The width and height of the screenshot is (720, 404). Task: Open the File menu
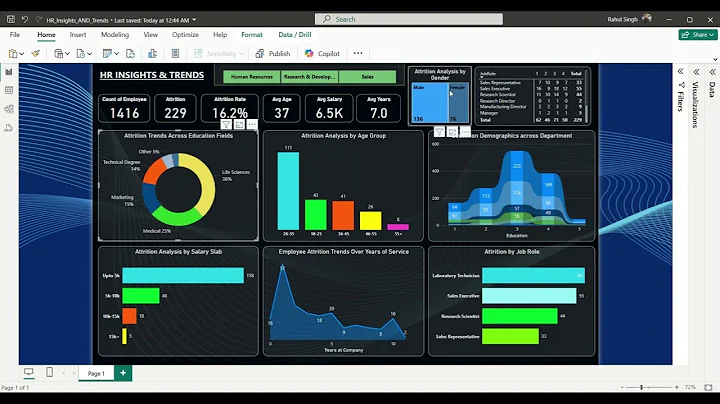[x=15, y=34]
